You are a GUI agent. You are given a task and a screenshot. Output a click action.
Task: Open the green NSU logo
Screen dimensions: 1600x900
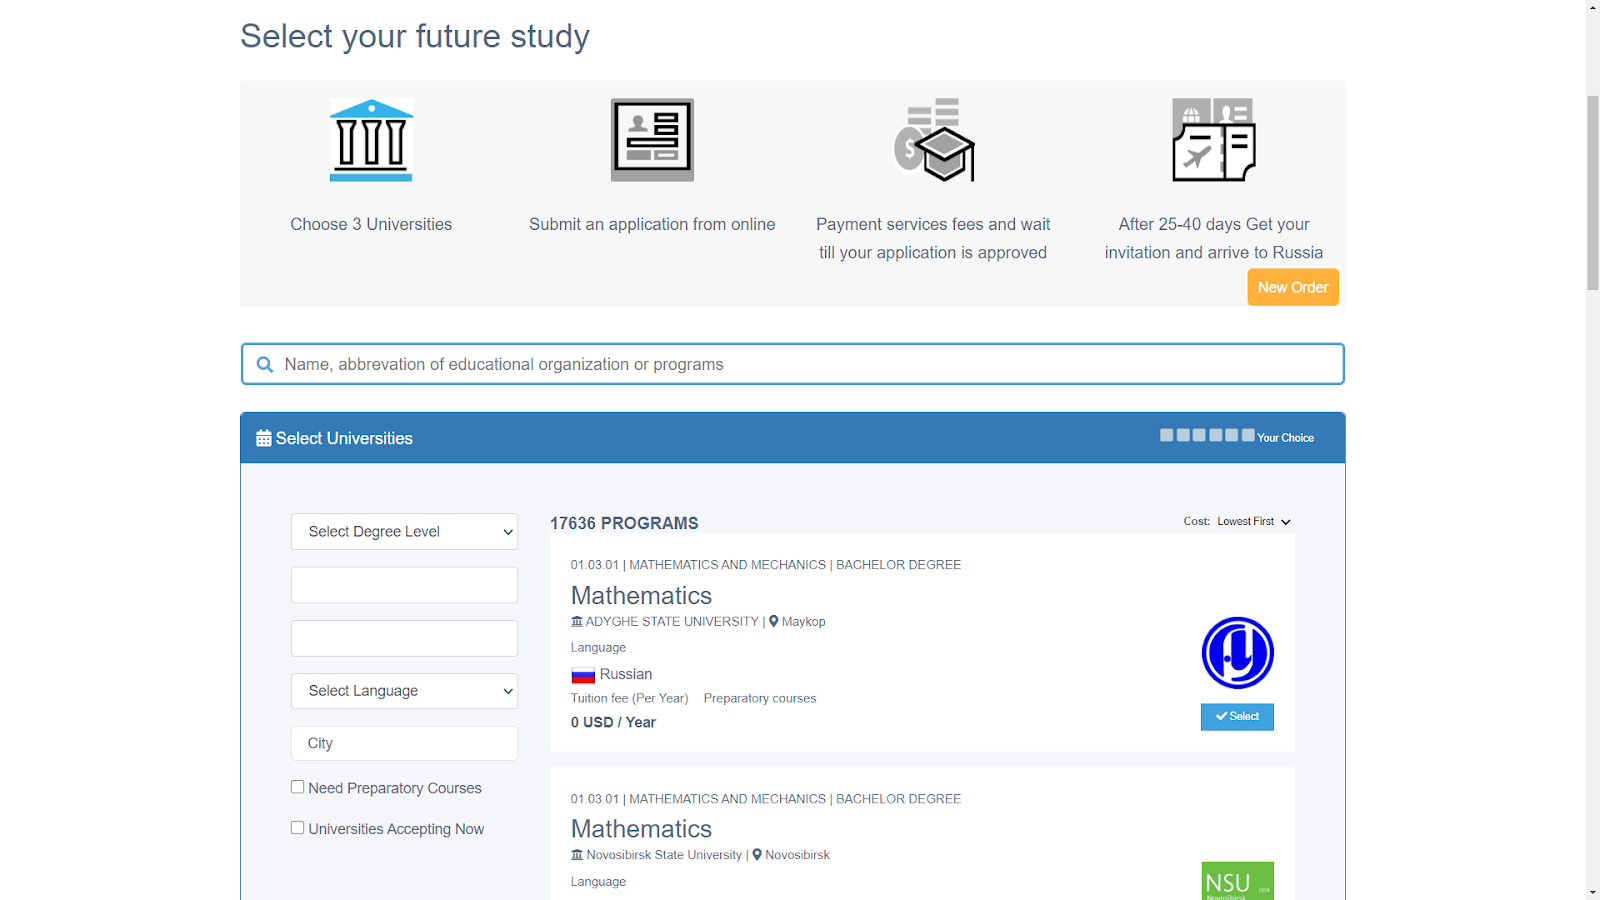[1237, 881]
